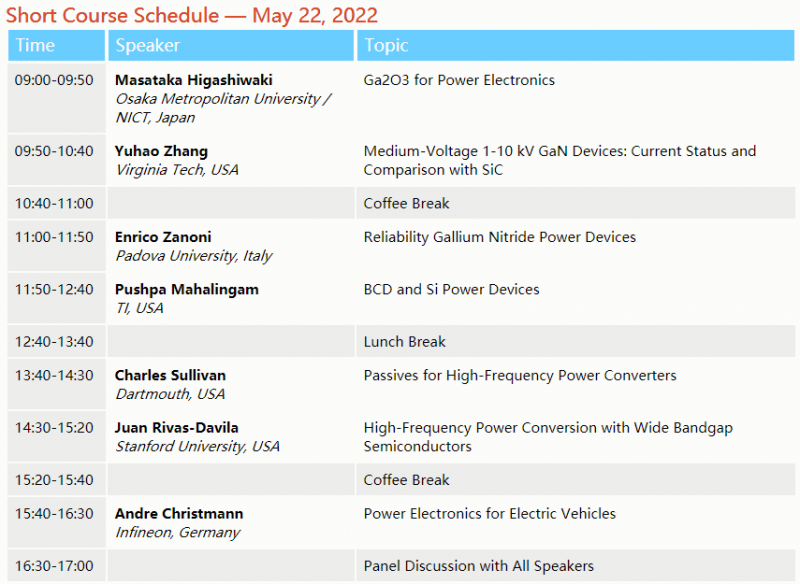Click the Short Course Schedule title
This screenshot has width=800, height=584.
coord(192,15)
